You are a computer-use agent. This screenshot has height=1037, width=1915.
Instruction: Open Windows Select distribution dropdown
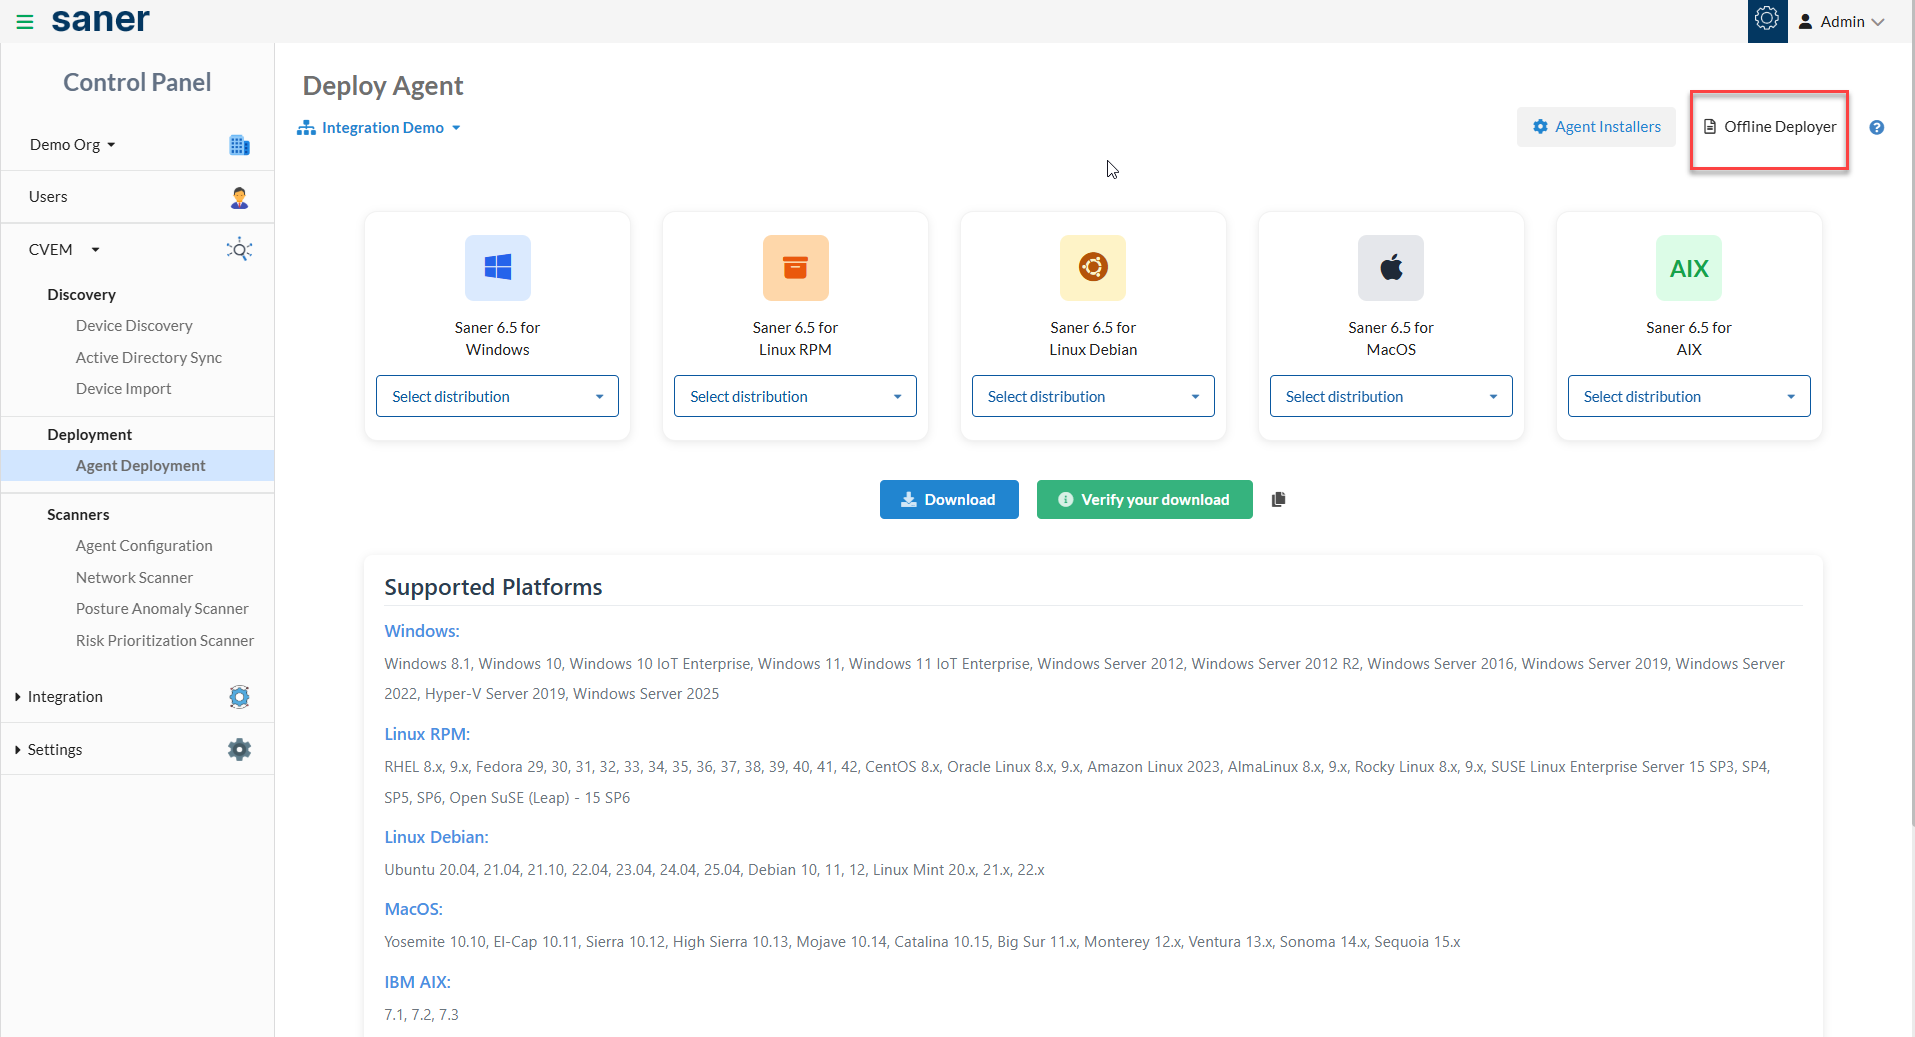[x=498, y=396]
